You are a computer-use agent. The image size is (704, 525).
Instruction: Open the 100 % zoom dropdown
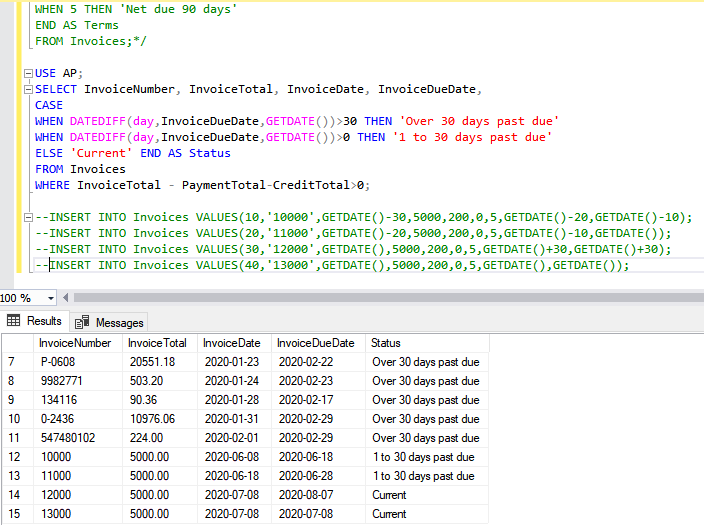click(51, 298)
